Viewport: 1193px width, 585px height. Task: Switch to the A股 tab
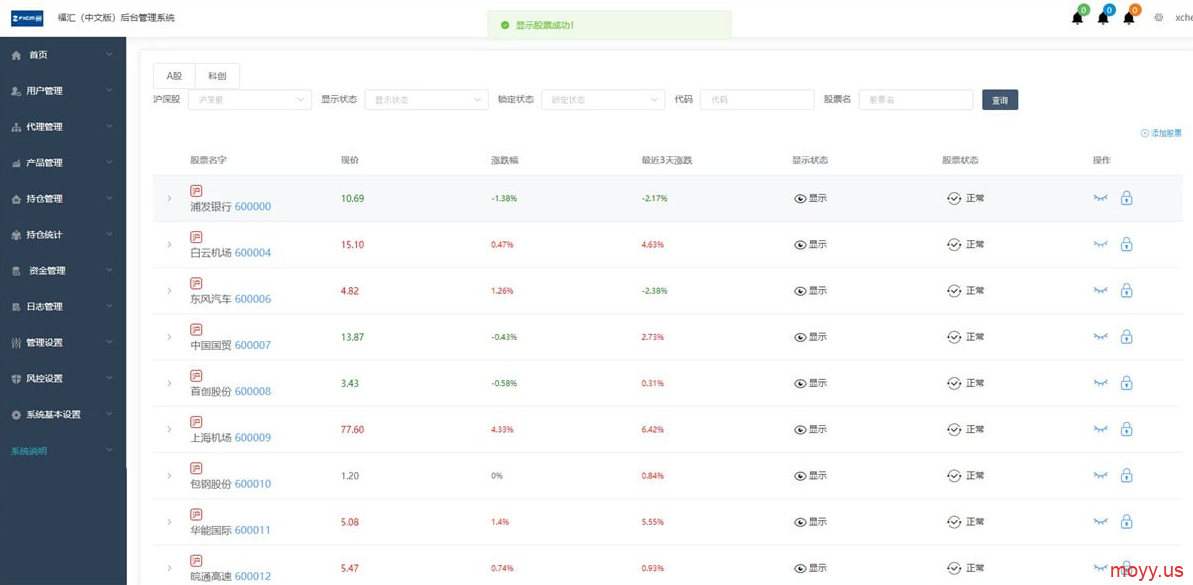[x=174, y=75]
